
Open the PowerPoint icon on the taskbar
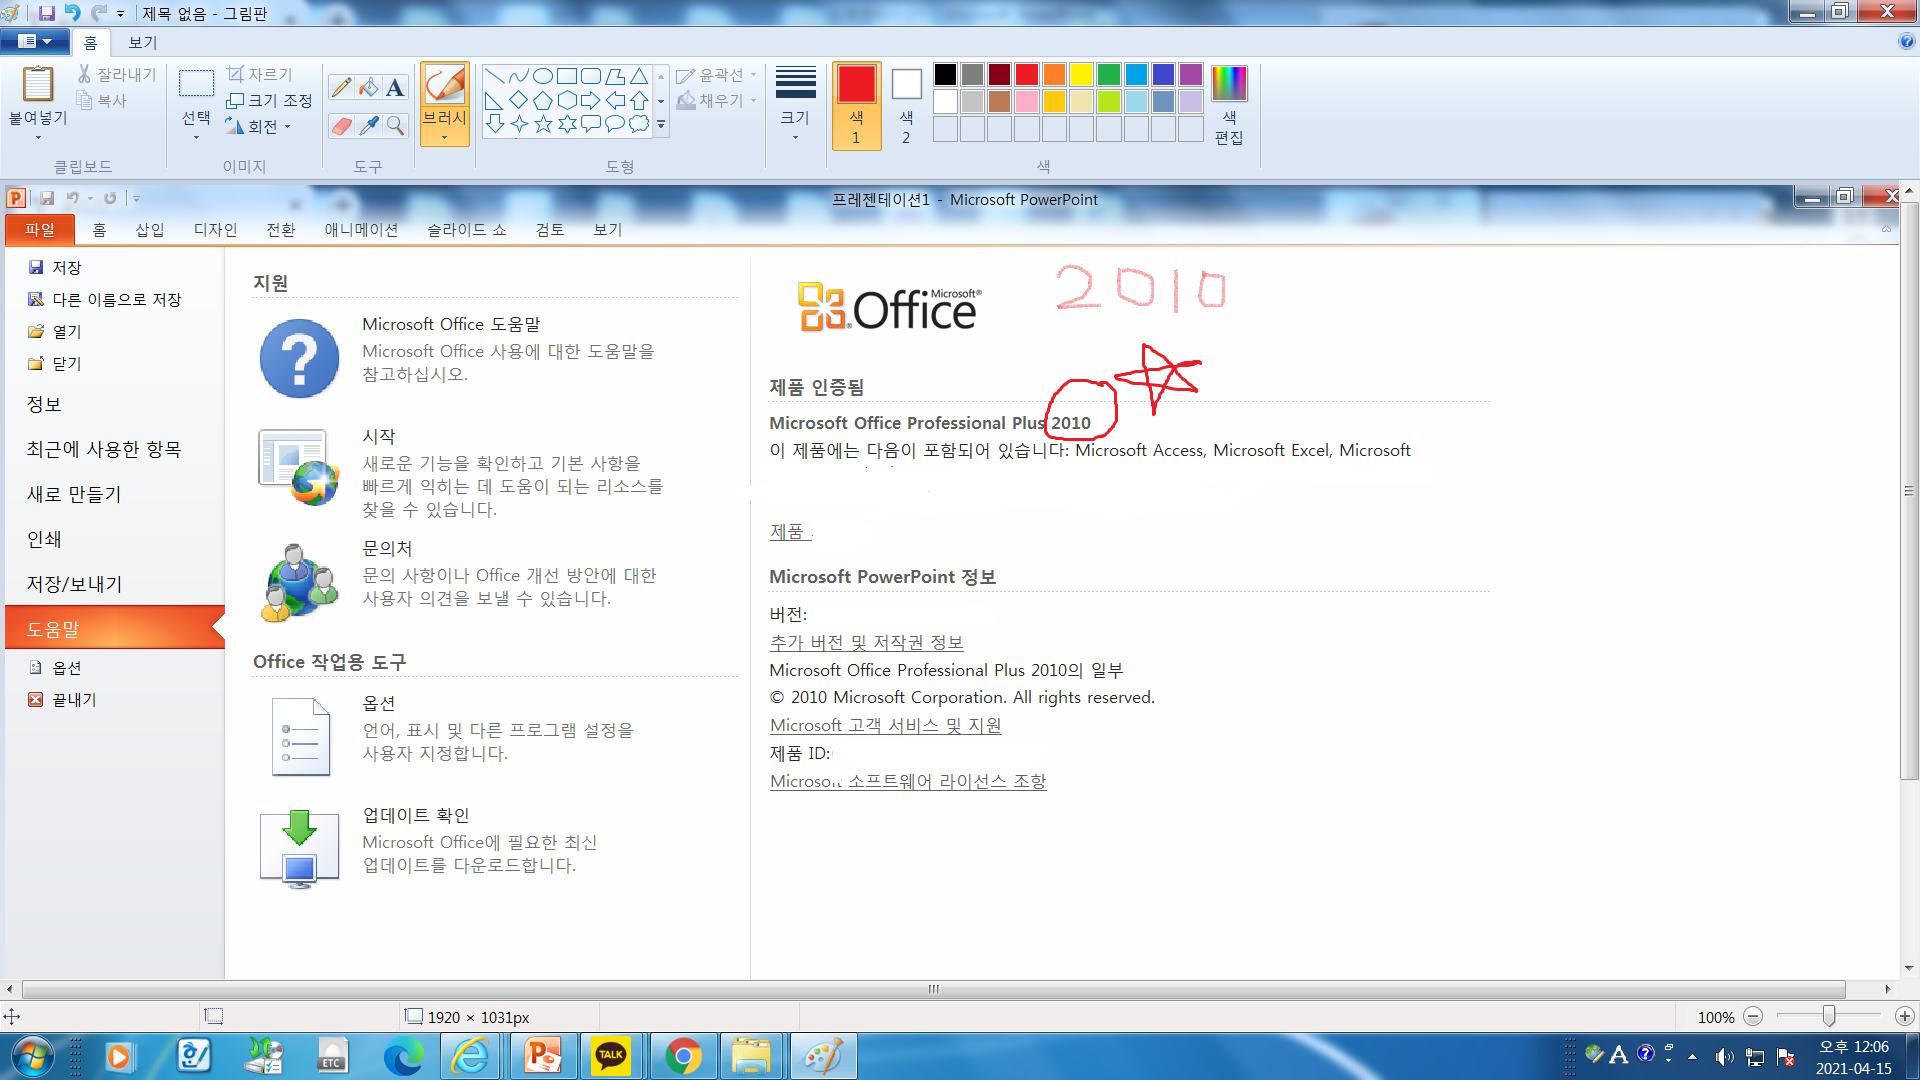[543, 1056]
